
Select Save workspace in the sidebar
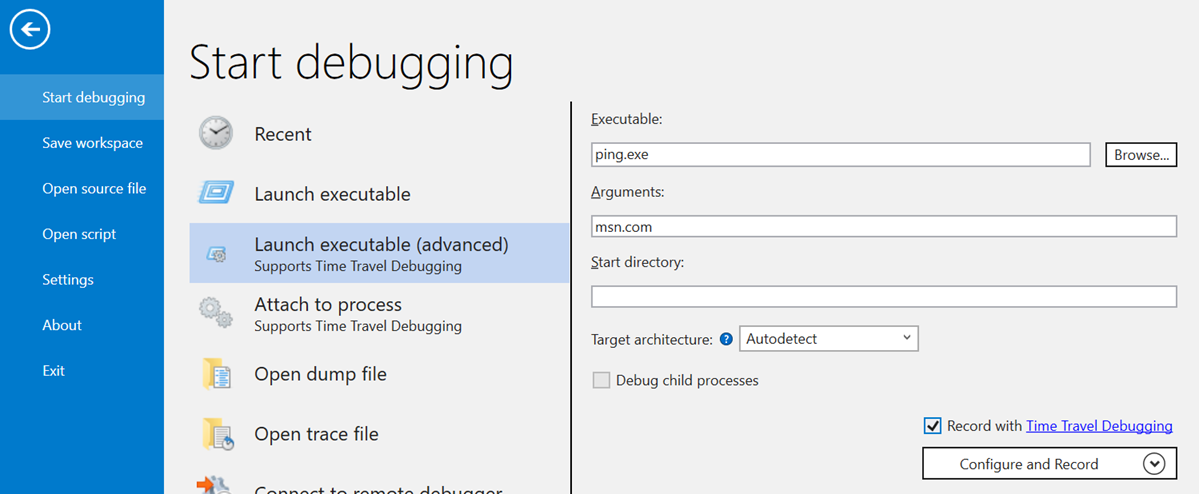92,143
